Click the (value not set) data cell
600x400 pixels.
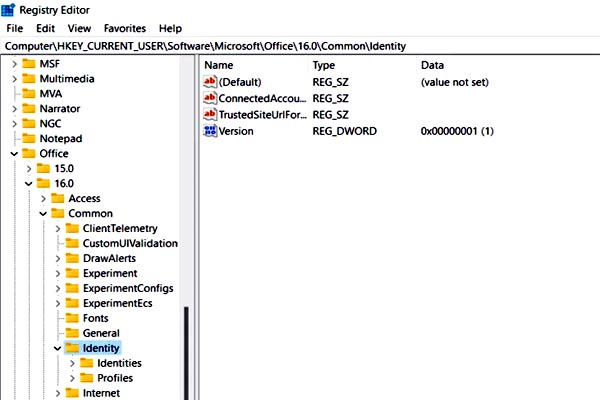455,82
